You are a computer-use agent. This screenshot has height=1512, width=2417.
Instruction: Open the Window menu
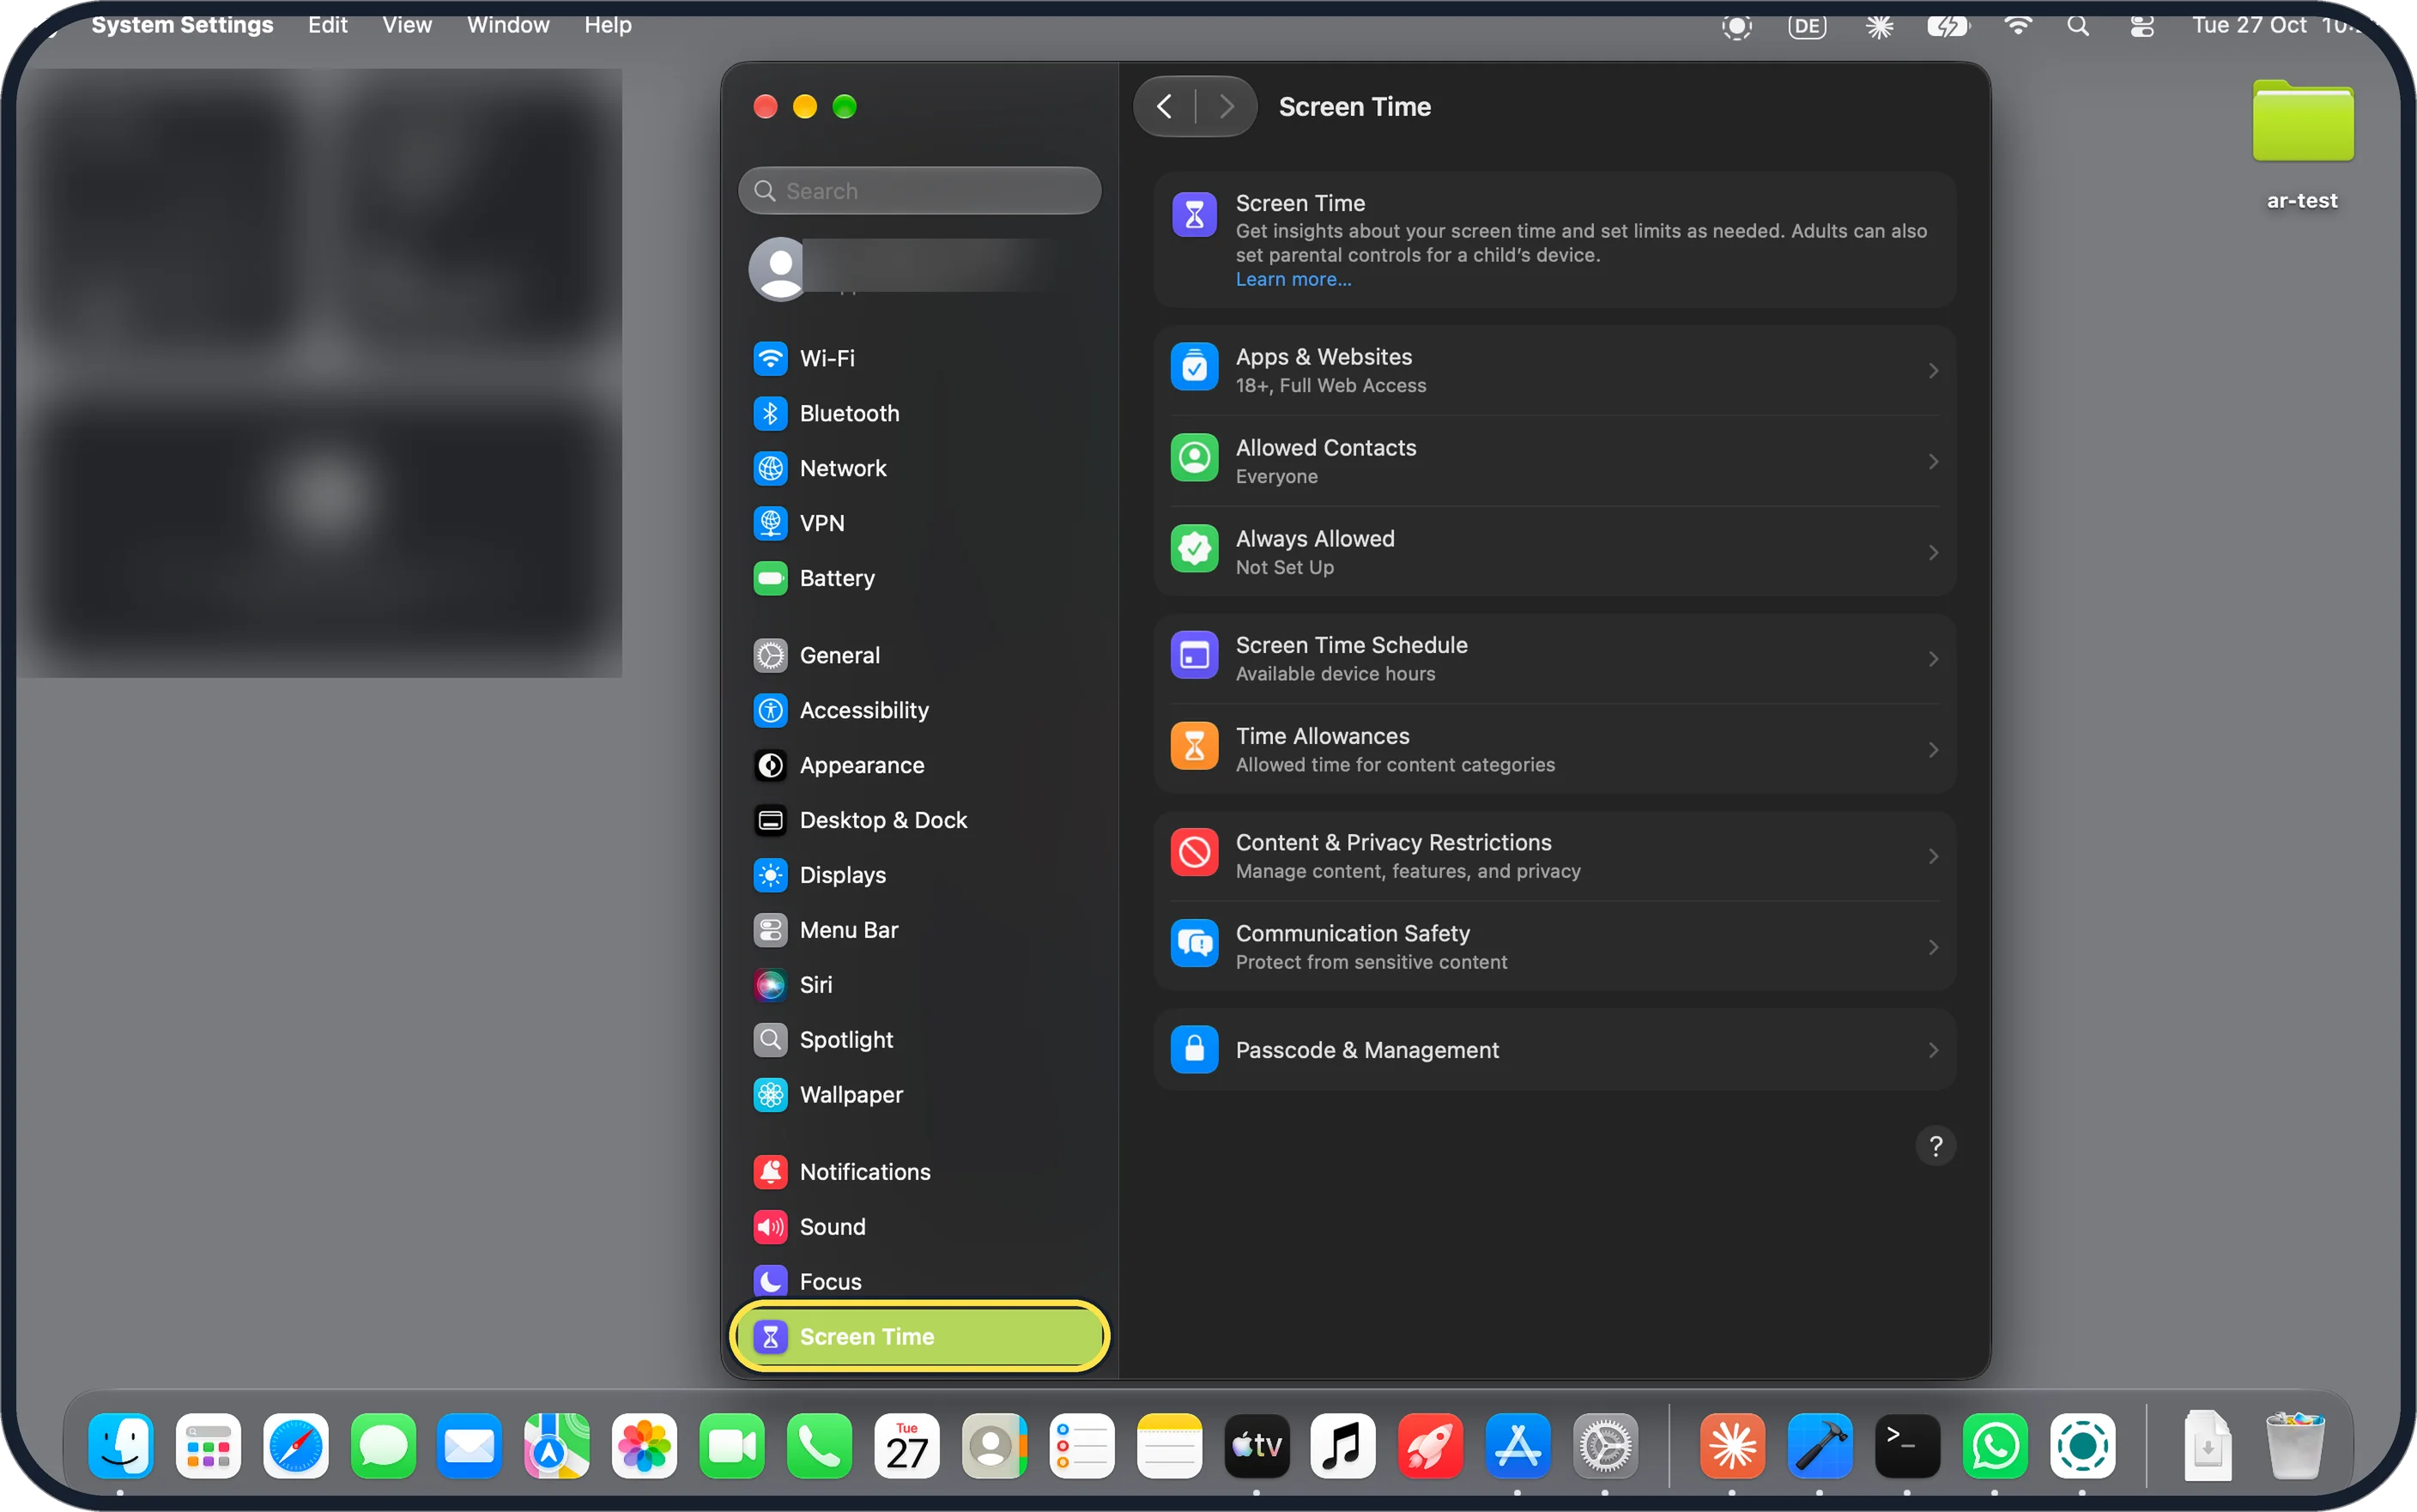[x=508, y=25]
